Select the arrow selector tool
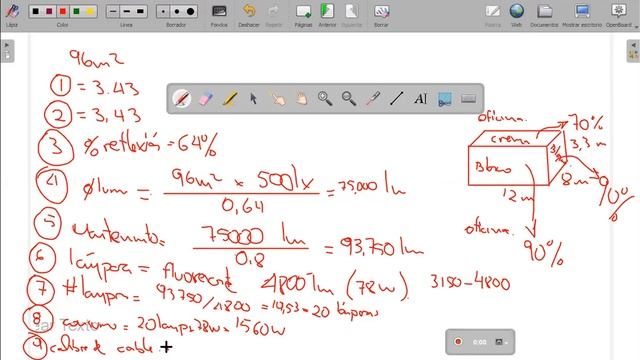Screen dimensions: 640x360 pos(253,99)
